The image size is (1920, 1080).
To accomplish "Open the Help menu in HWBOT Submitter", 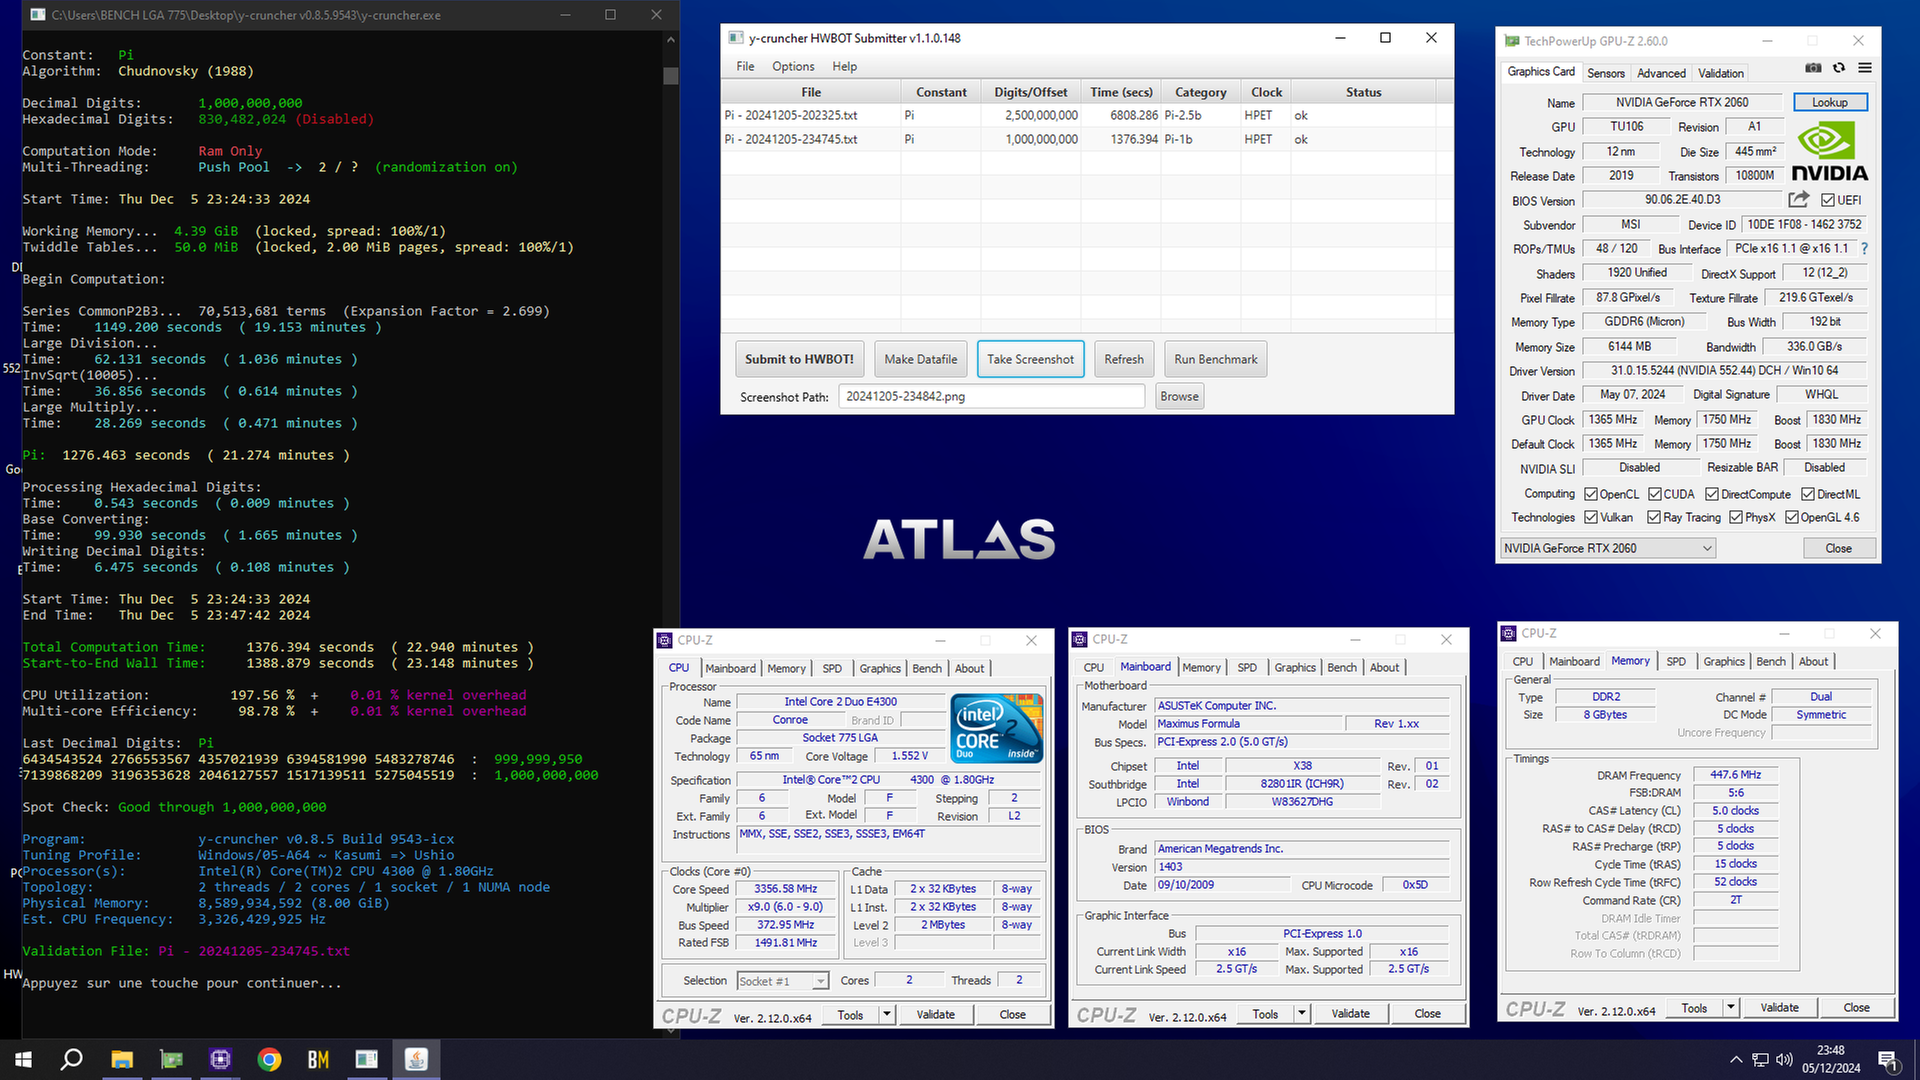I will point(845,66).
